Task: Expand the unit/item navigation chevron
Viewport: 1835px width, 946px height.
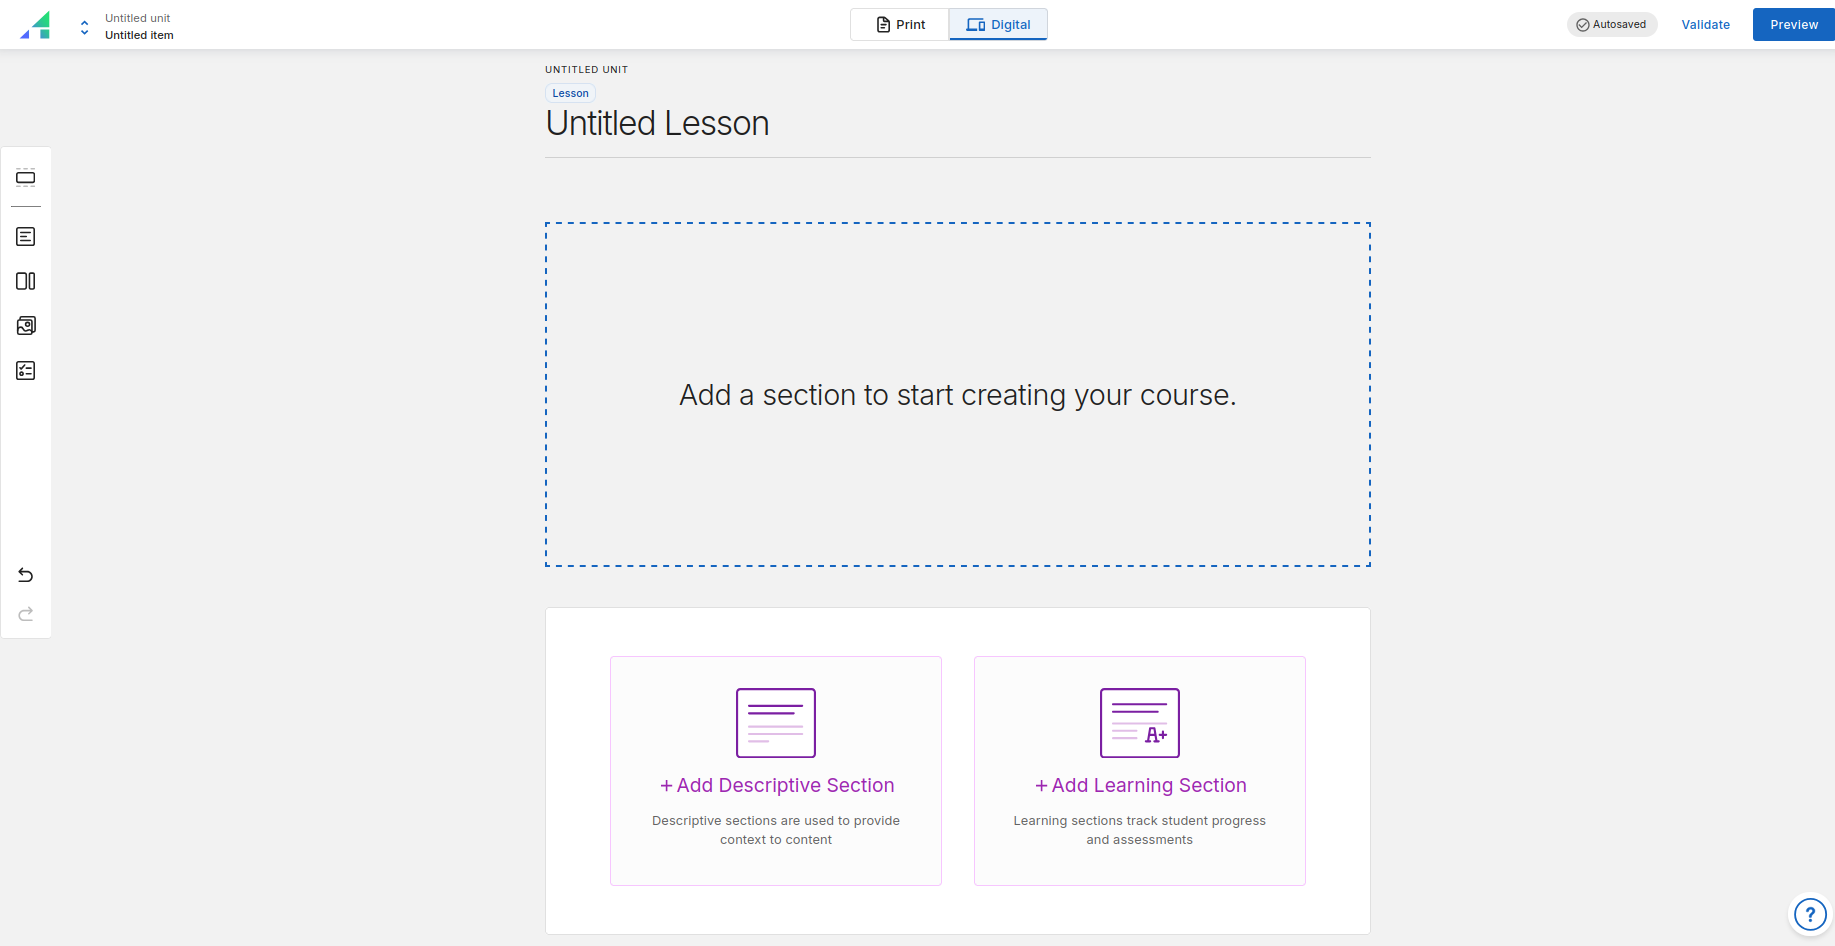Action: click(85, 26)
